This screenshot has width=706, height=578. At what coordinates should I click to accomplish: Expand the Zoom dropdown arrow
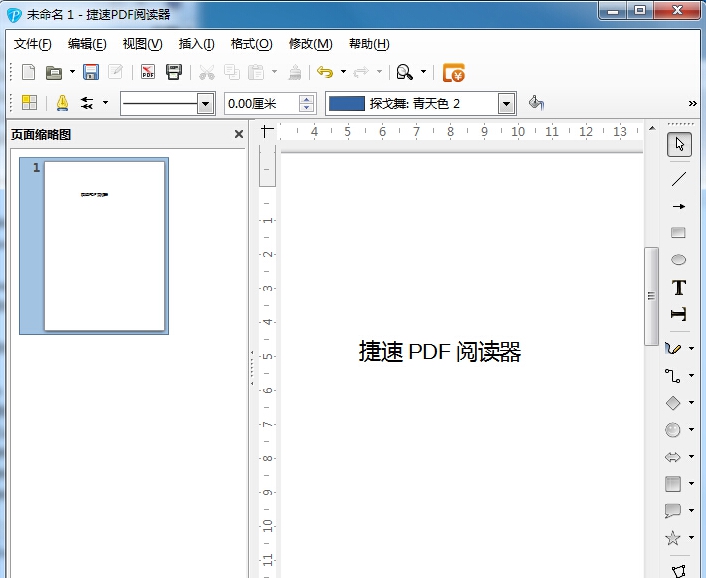[423, 72]
